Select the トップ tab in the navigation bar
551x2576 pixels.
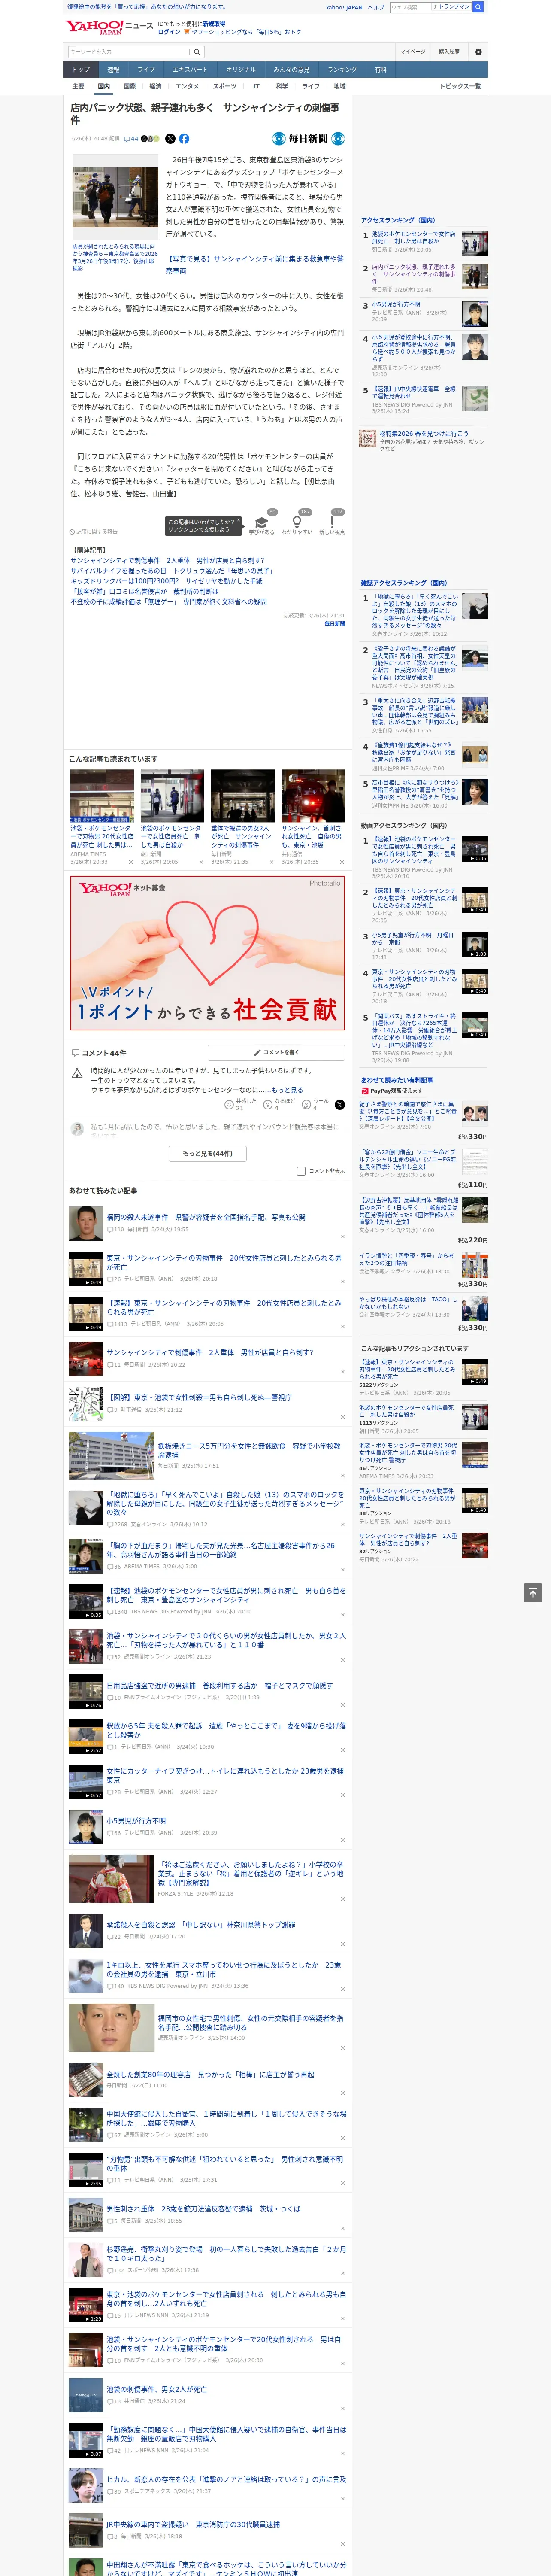(81, 70)
